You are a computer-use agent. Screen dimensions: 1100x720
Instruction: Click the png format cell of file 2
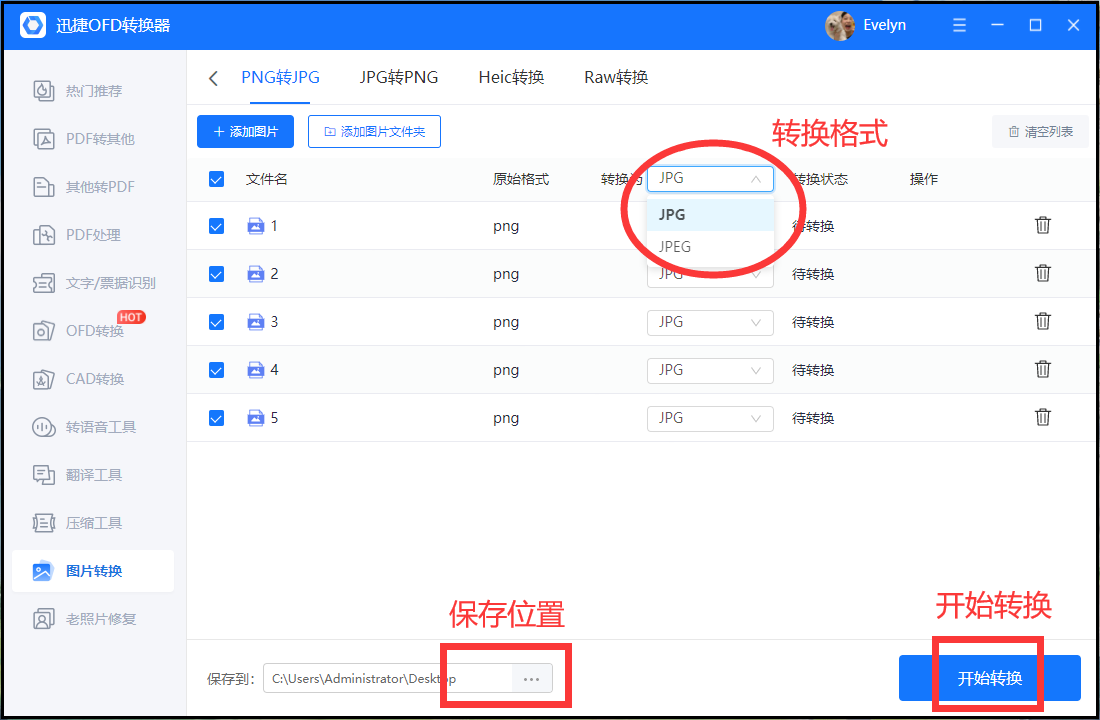506,274
